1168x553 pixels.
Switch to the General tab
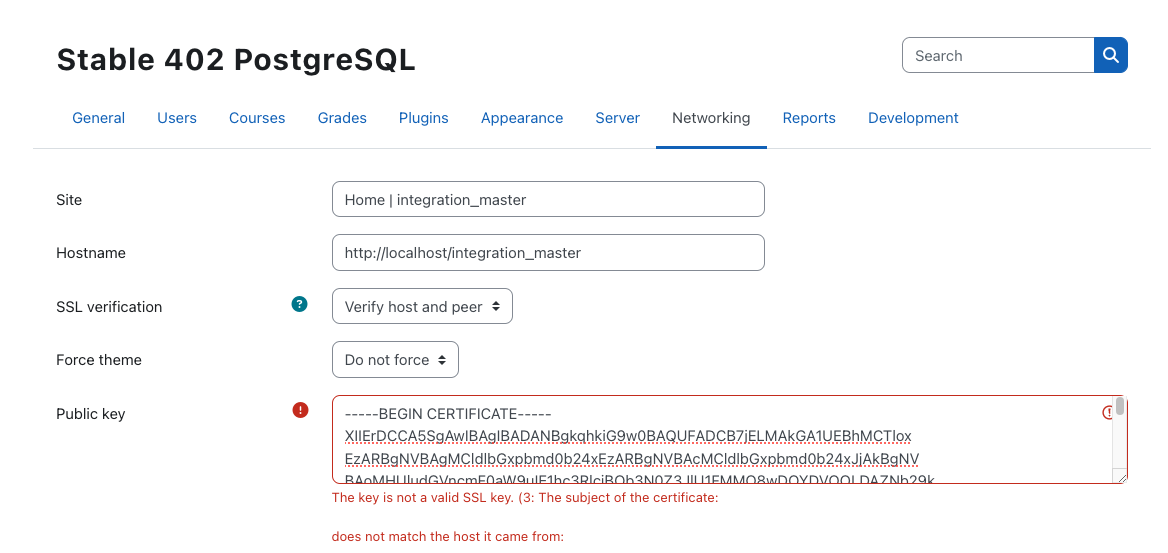98,118
